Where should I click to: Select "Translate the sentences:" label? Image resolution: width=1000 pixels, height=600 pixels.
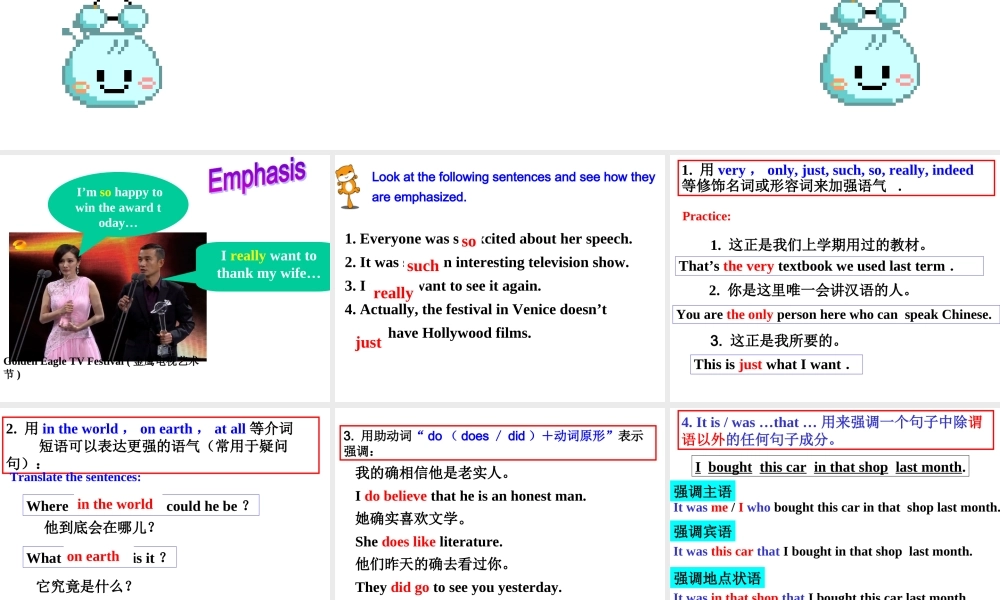pos(76,477)
